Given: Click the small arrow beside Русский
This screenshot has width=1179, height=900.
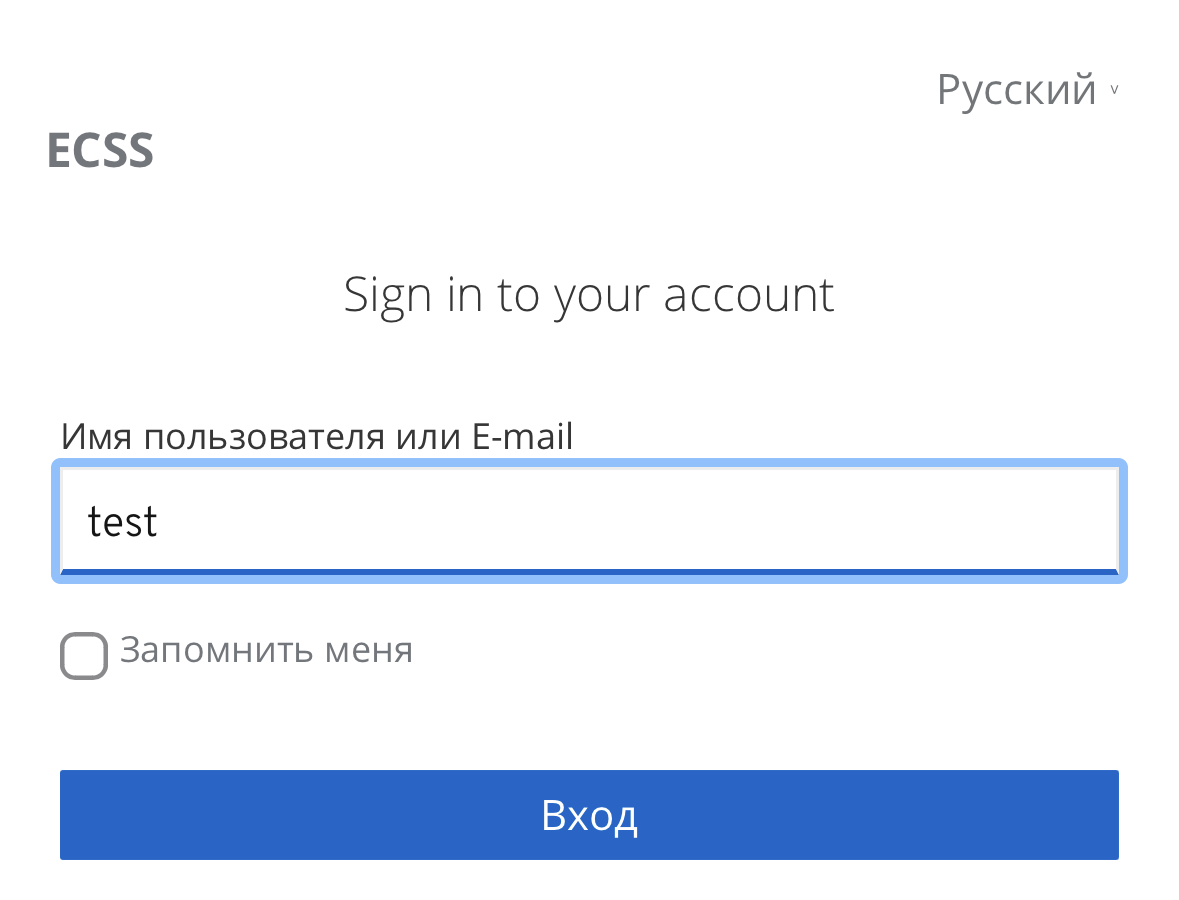Looking at the screenshot, I should pos(1114,91).
